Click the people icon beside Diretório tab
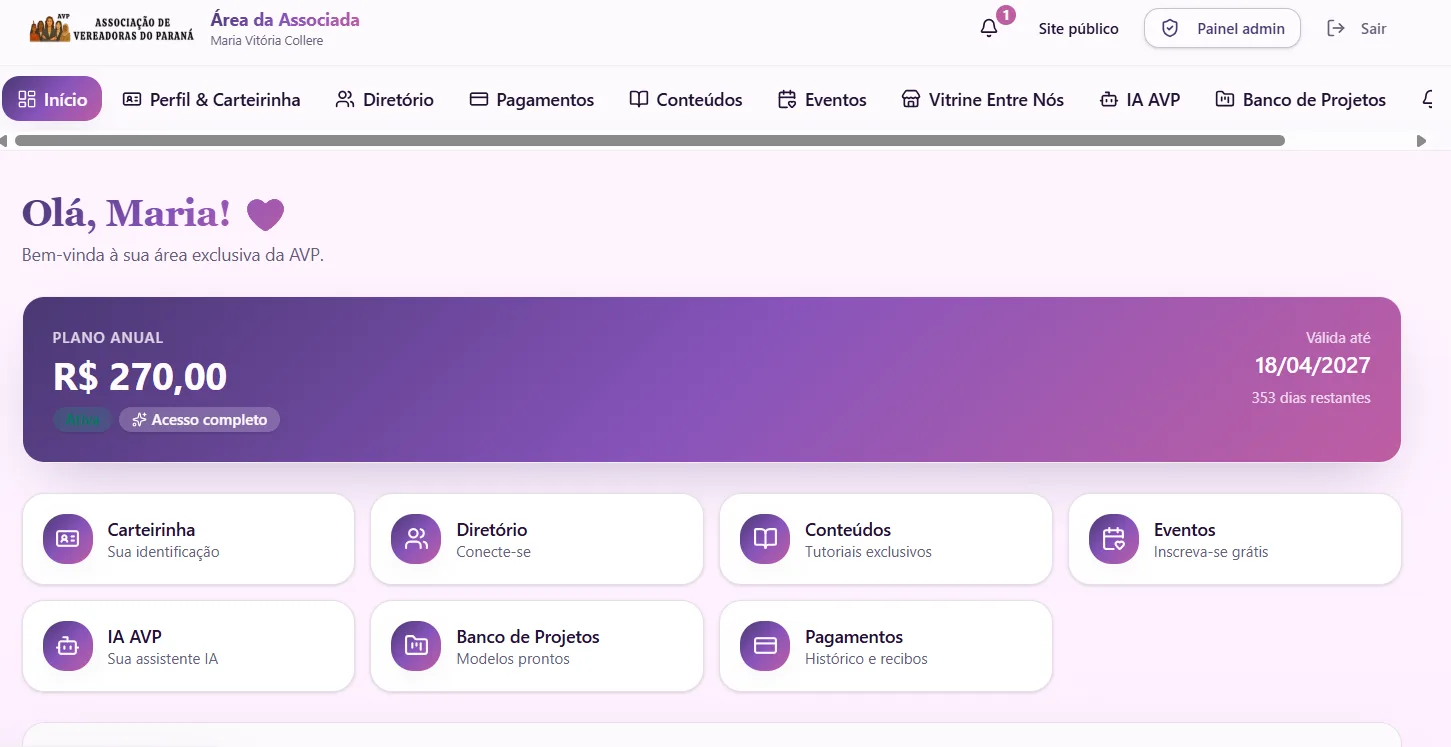The image size is (1451, 747). (x=345, y=99)
